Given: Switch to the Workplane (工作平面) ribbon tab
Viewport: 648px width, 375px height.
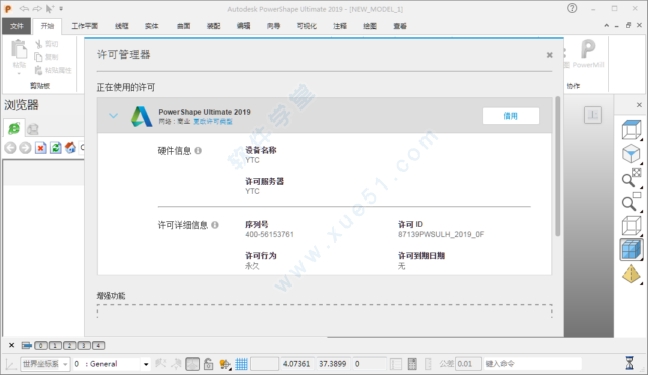Looking at the screenshot, I should 85,26.
